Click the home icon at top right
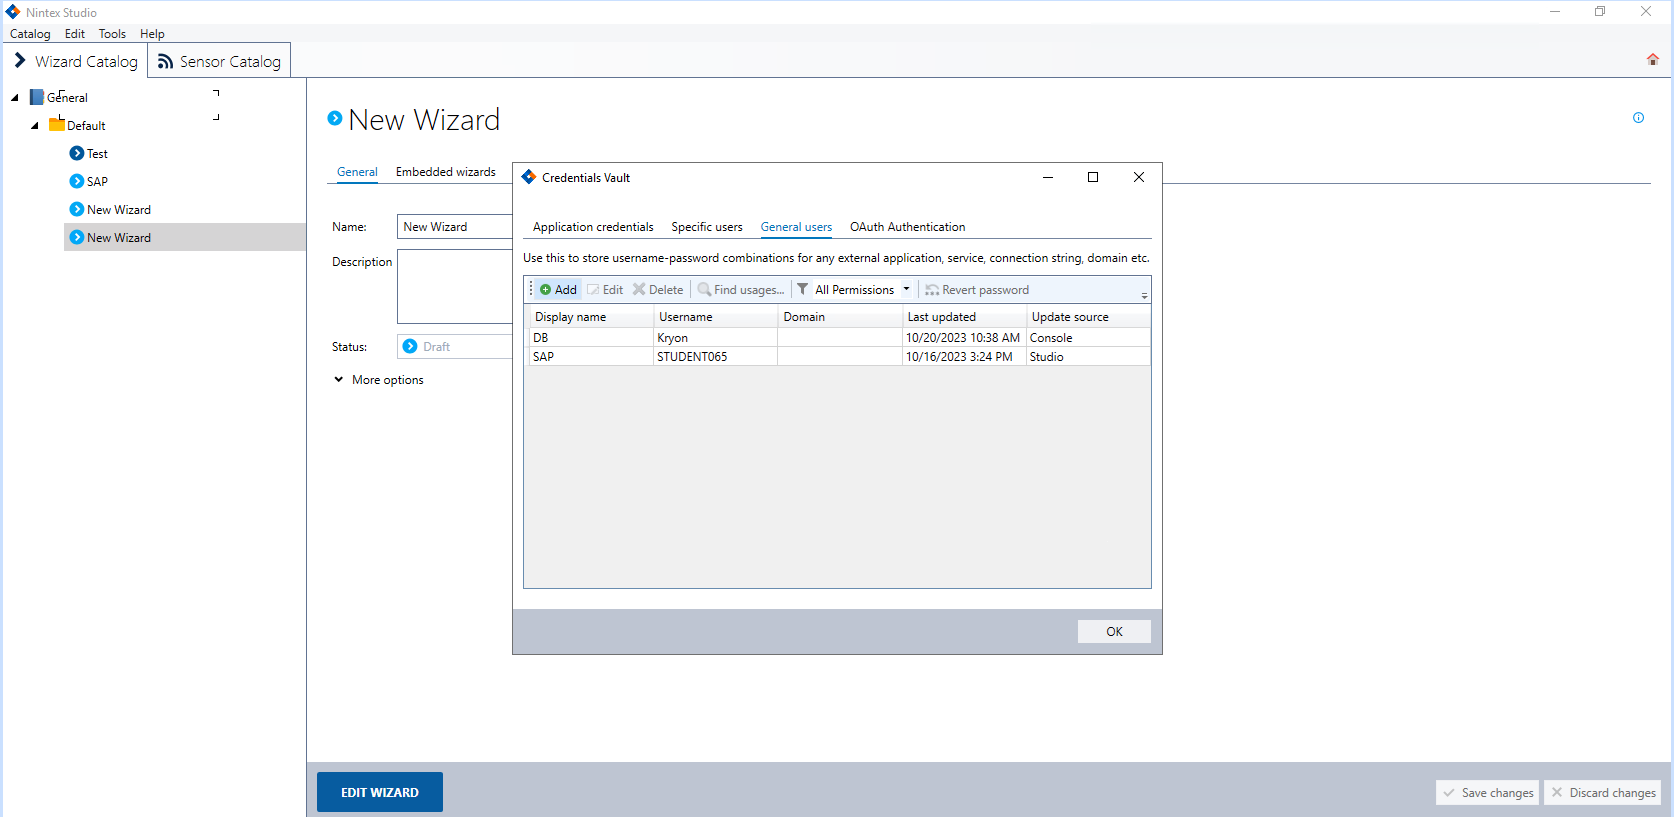Viewport: 1674px width, 817px height. point(1652,60)
